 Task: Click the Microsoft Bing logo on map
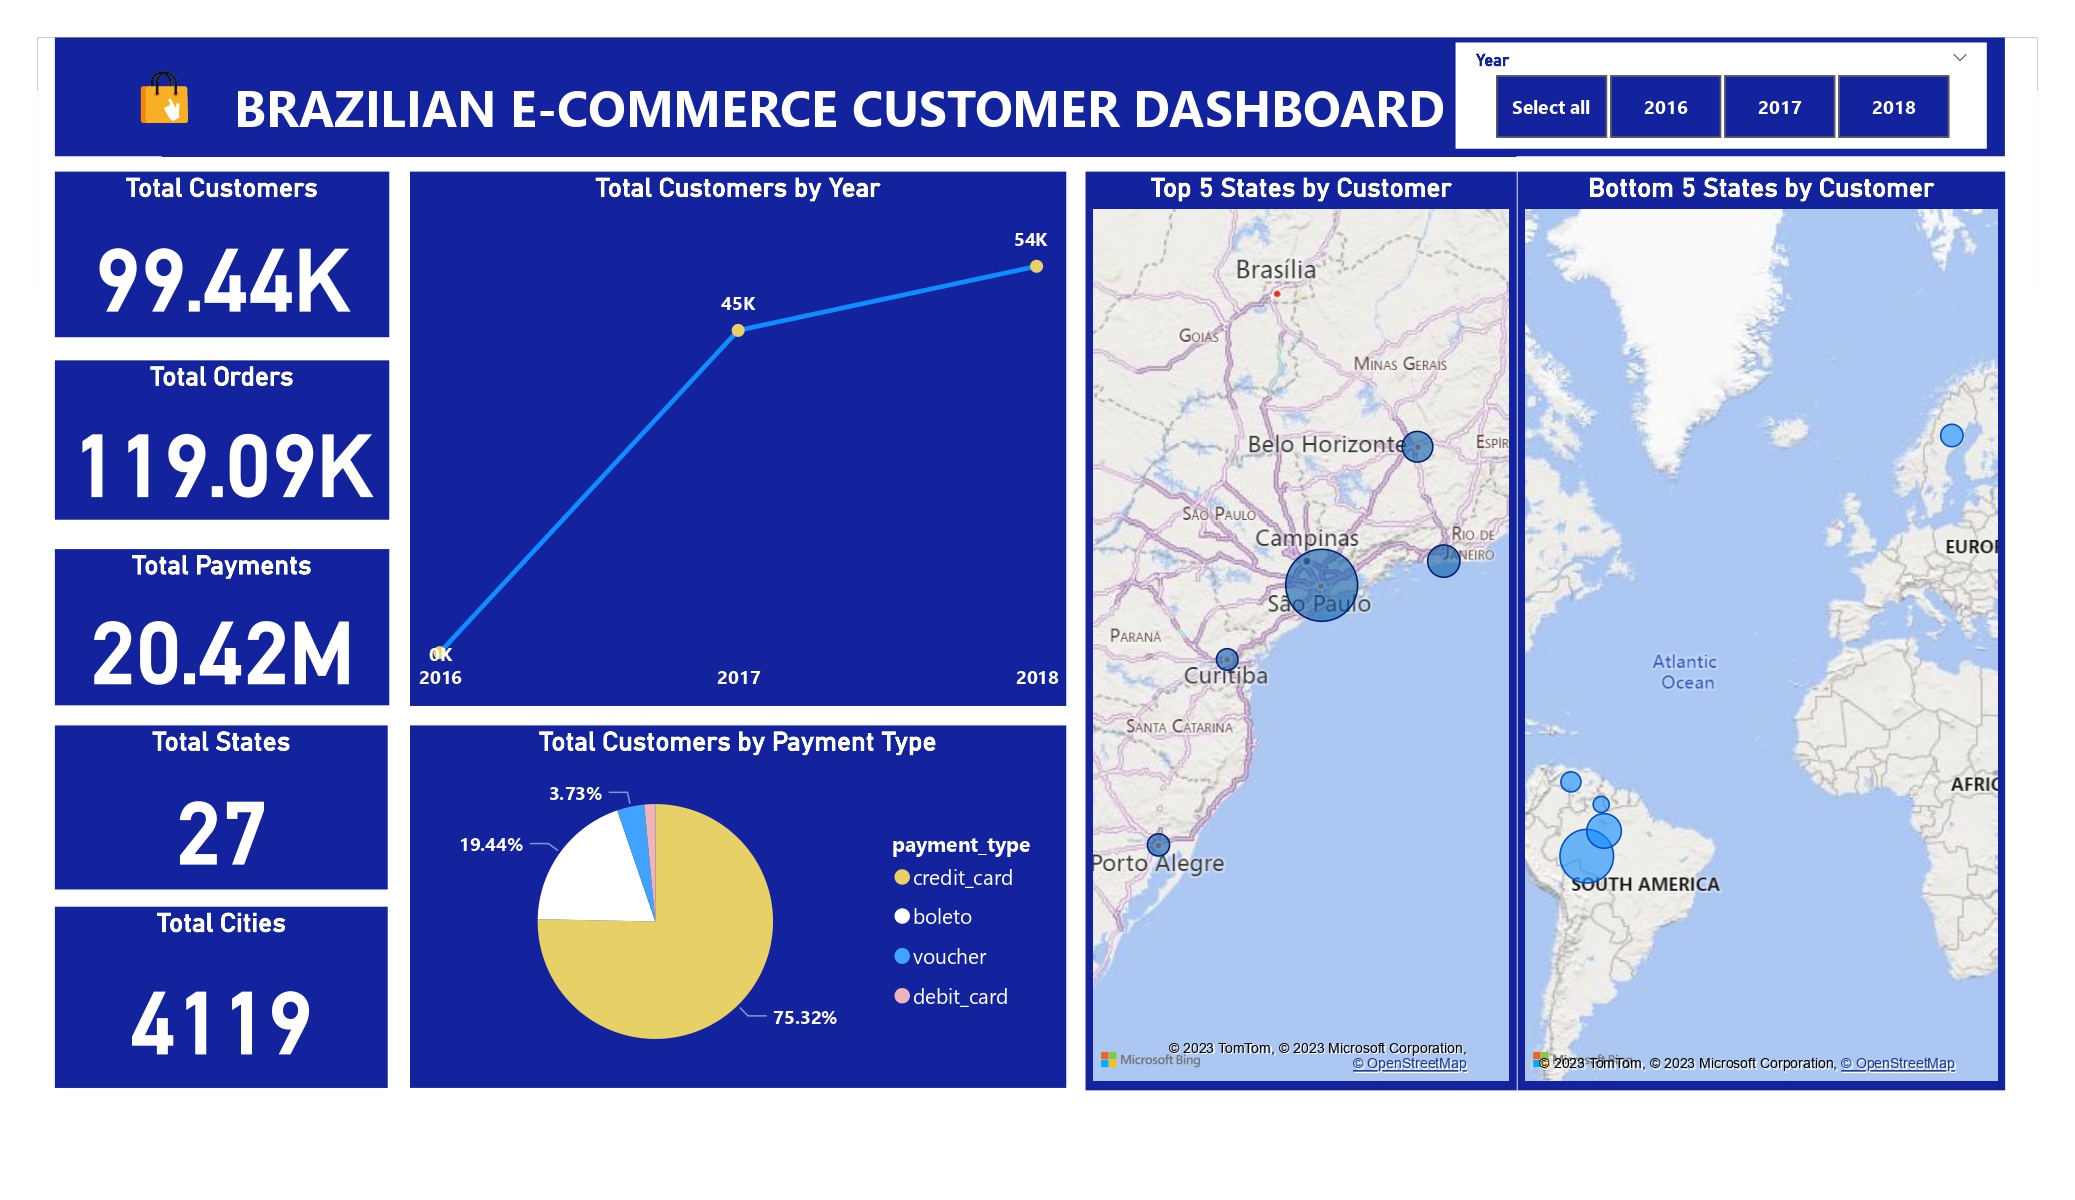pyautogui.click(x=1150, y=1060)
